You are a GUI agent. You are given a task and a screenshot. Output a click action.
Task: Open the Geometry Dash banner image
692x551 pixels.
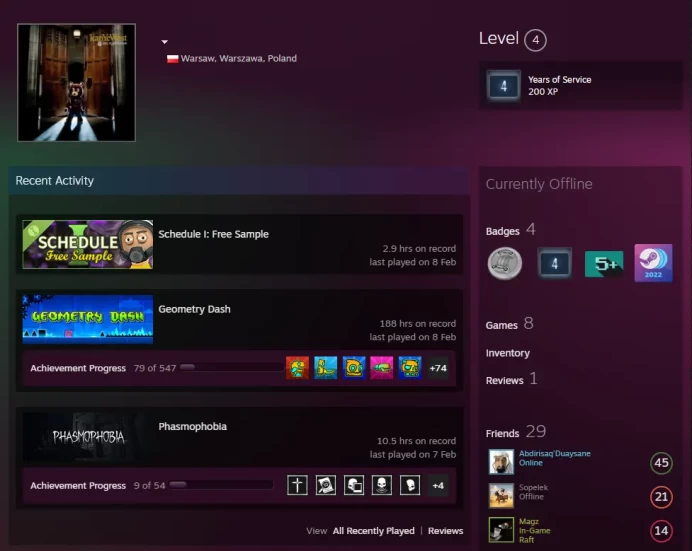(x=88, y=319)
